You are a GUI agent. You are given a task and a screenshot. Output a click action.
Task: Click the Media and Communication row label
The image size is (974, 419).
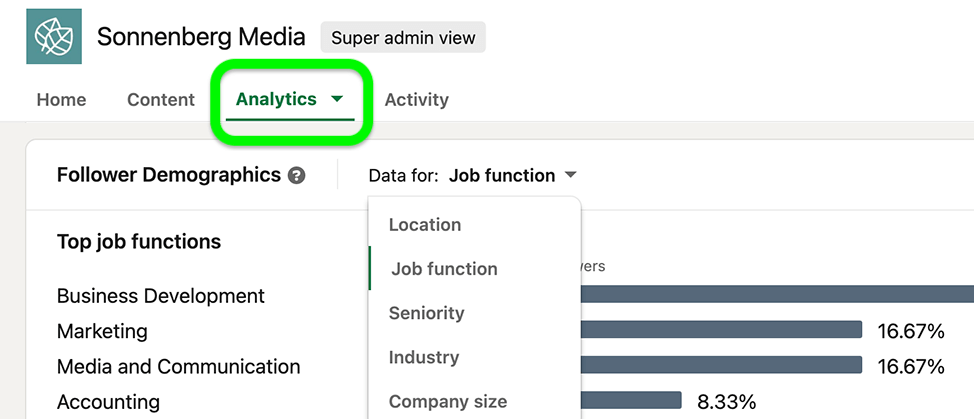point(178,366)
